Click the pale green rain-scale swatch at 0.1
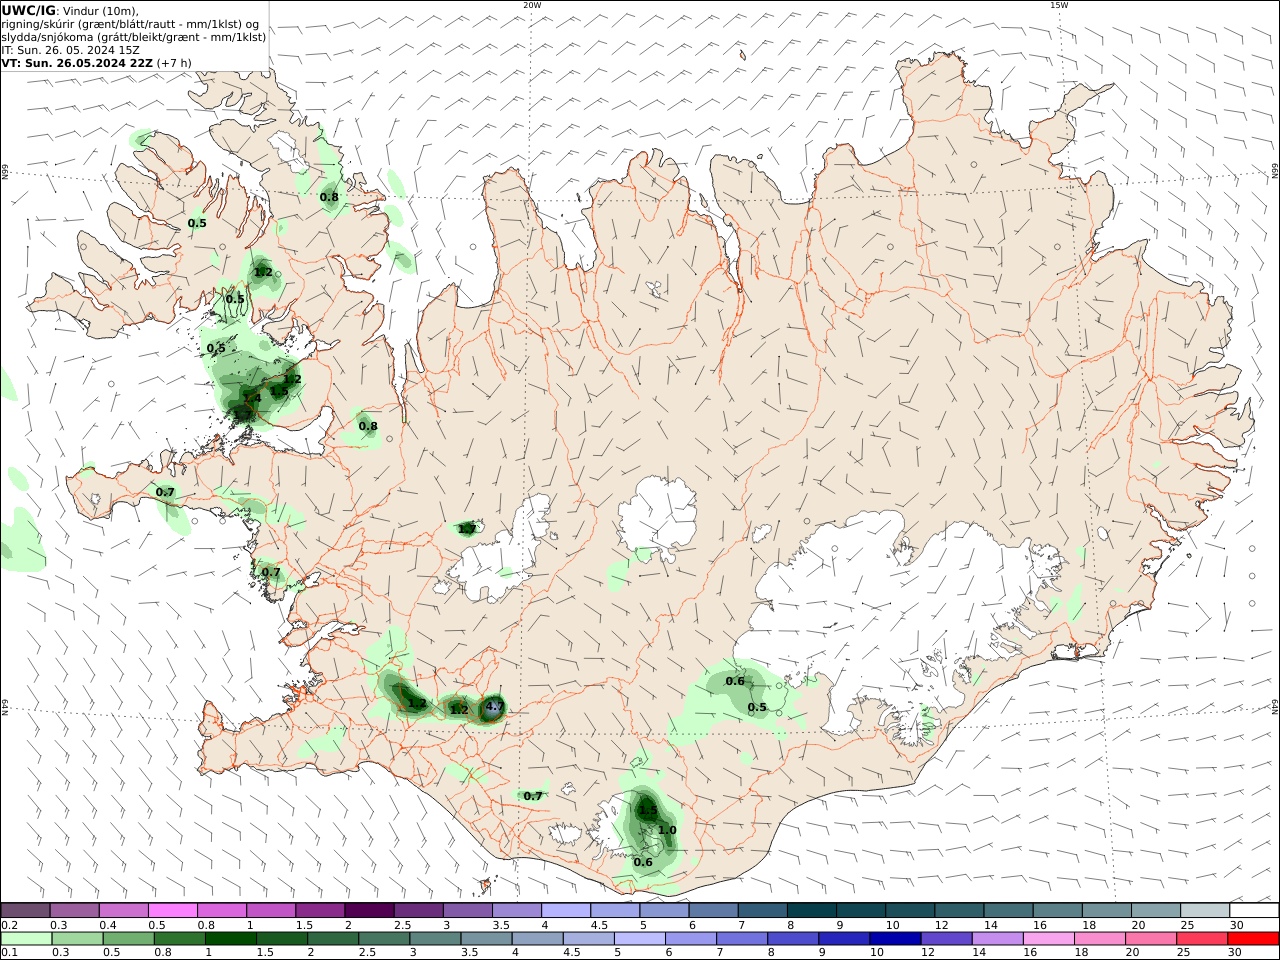This screenshot has width=1280, height=960. (x=26, y=939)
